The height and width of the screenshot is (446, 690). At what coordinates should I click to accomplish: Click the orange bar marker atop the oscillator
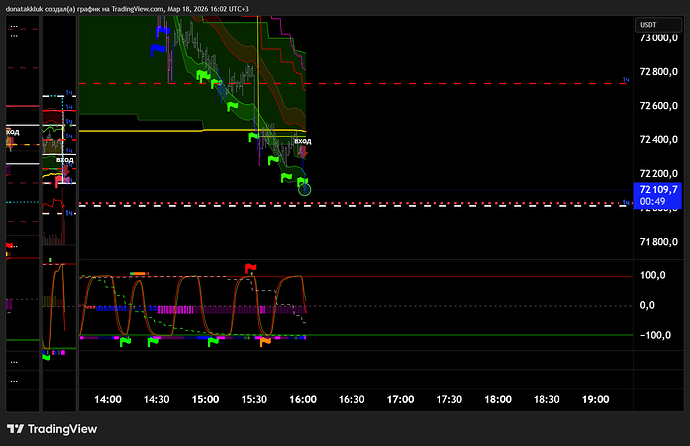point(138,273)
